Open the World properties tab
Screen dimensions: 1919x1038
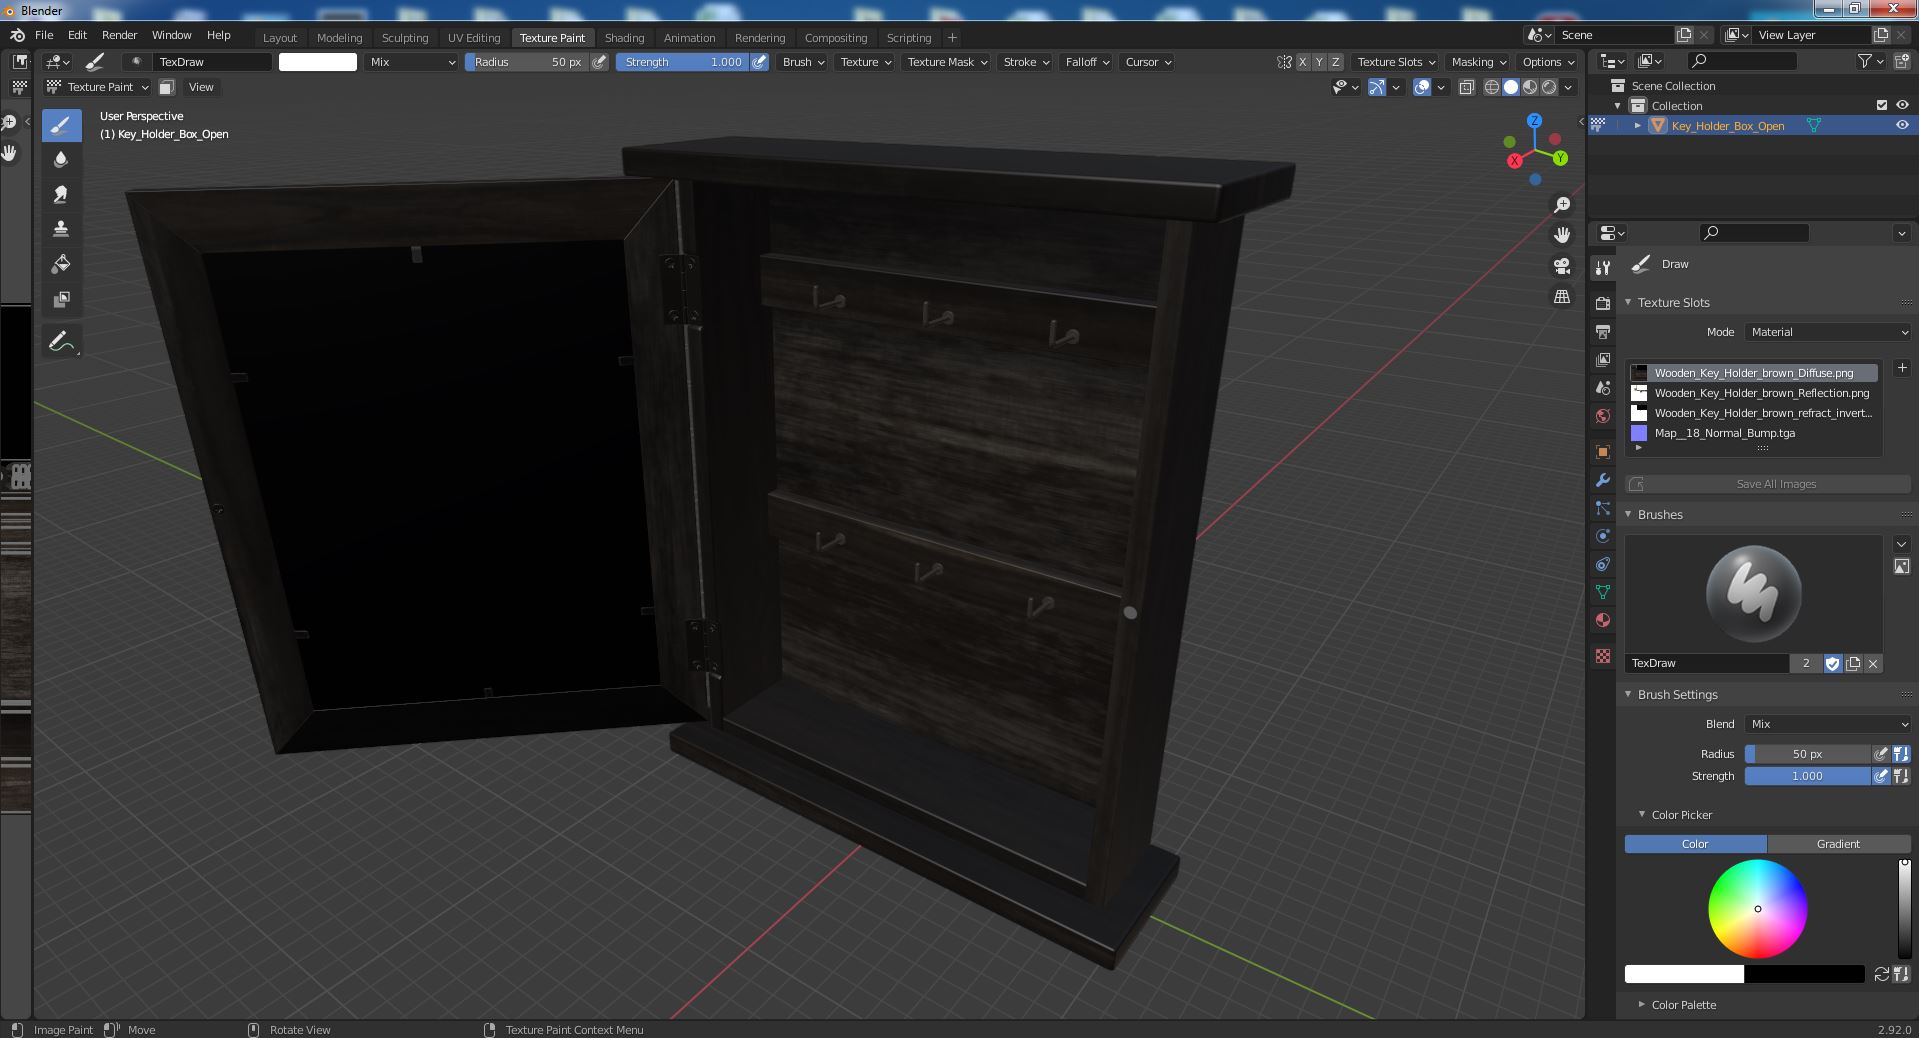1603,415
